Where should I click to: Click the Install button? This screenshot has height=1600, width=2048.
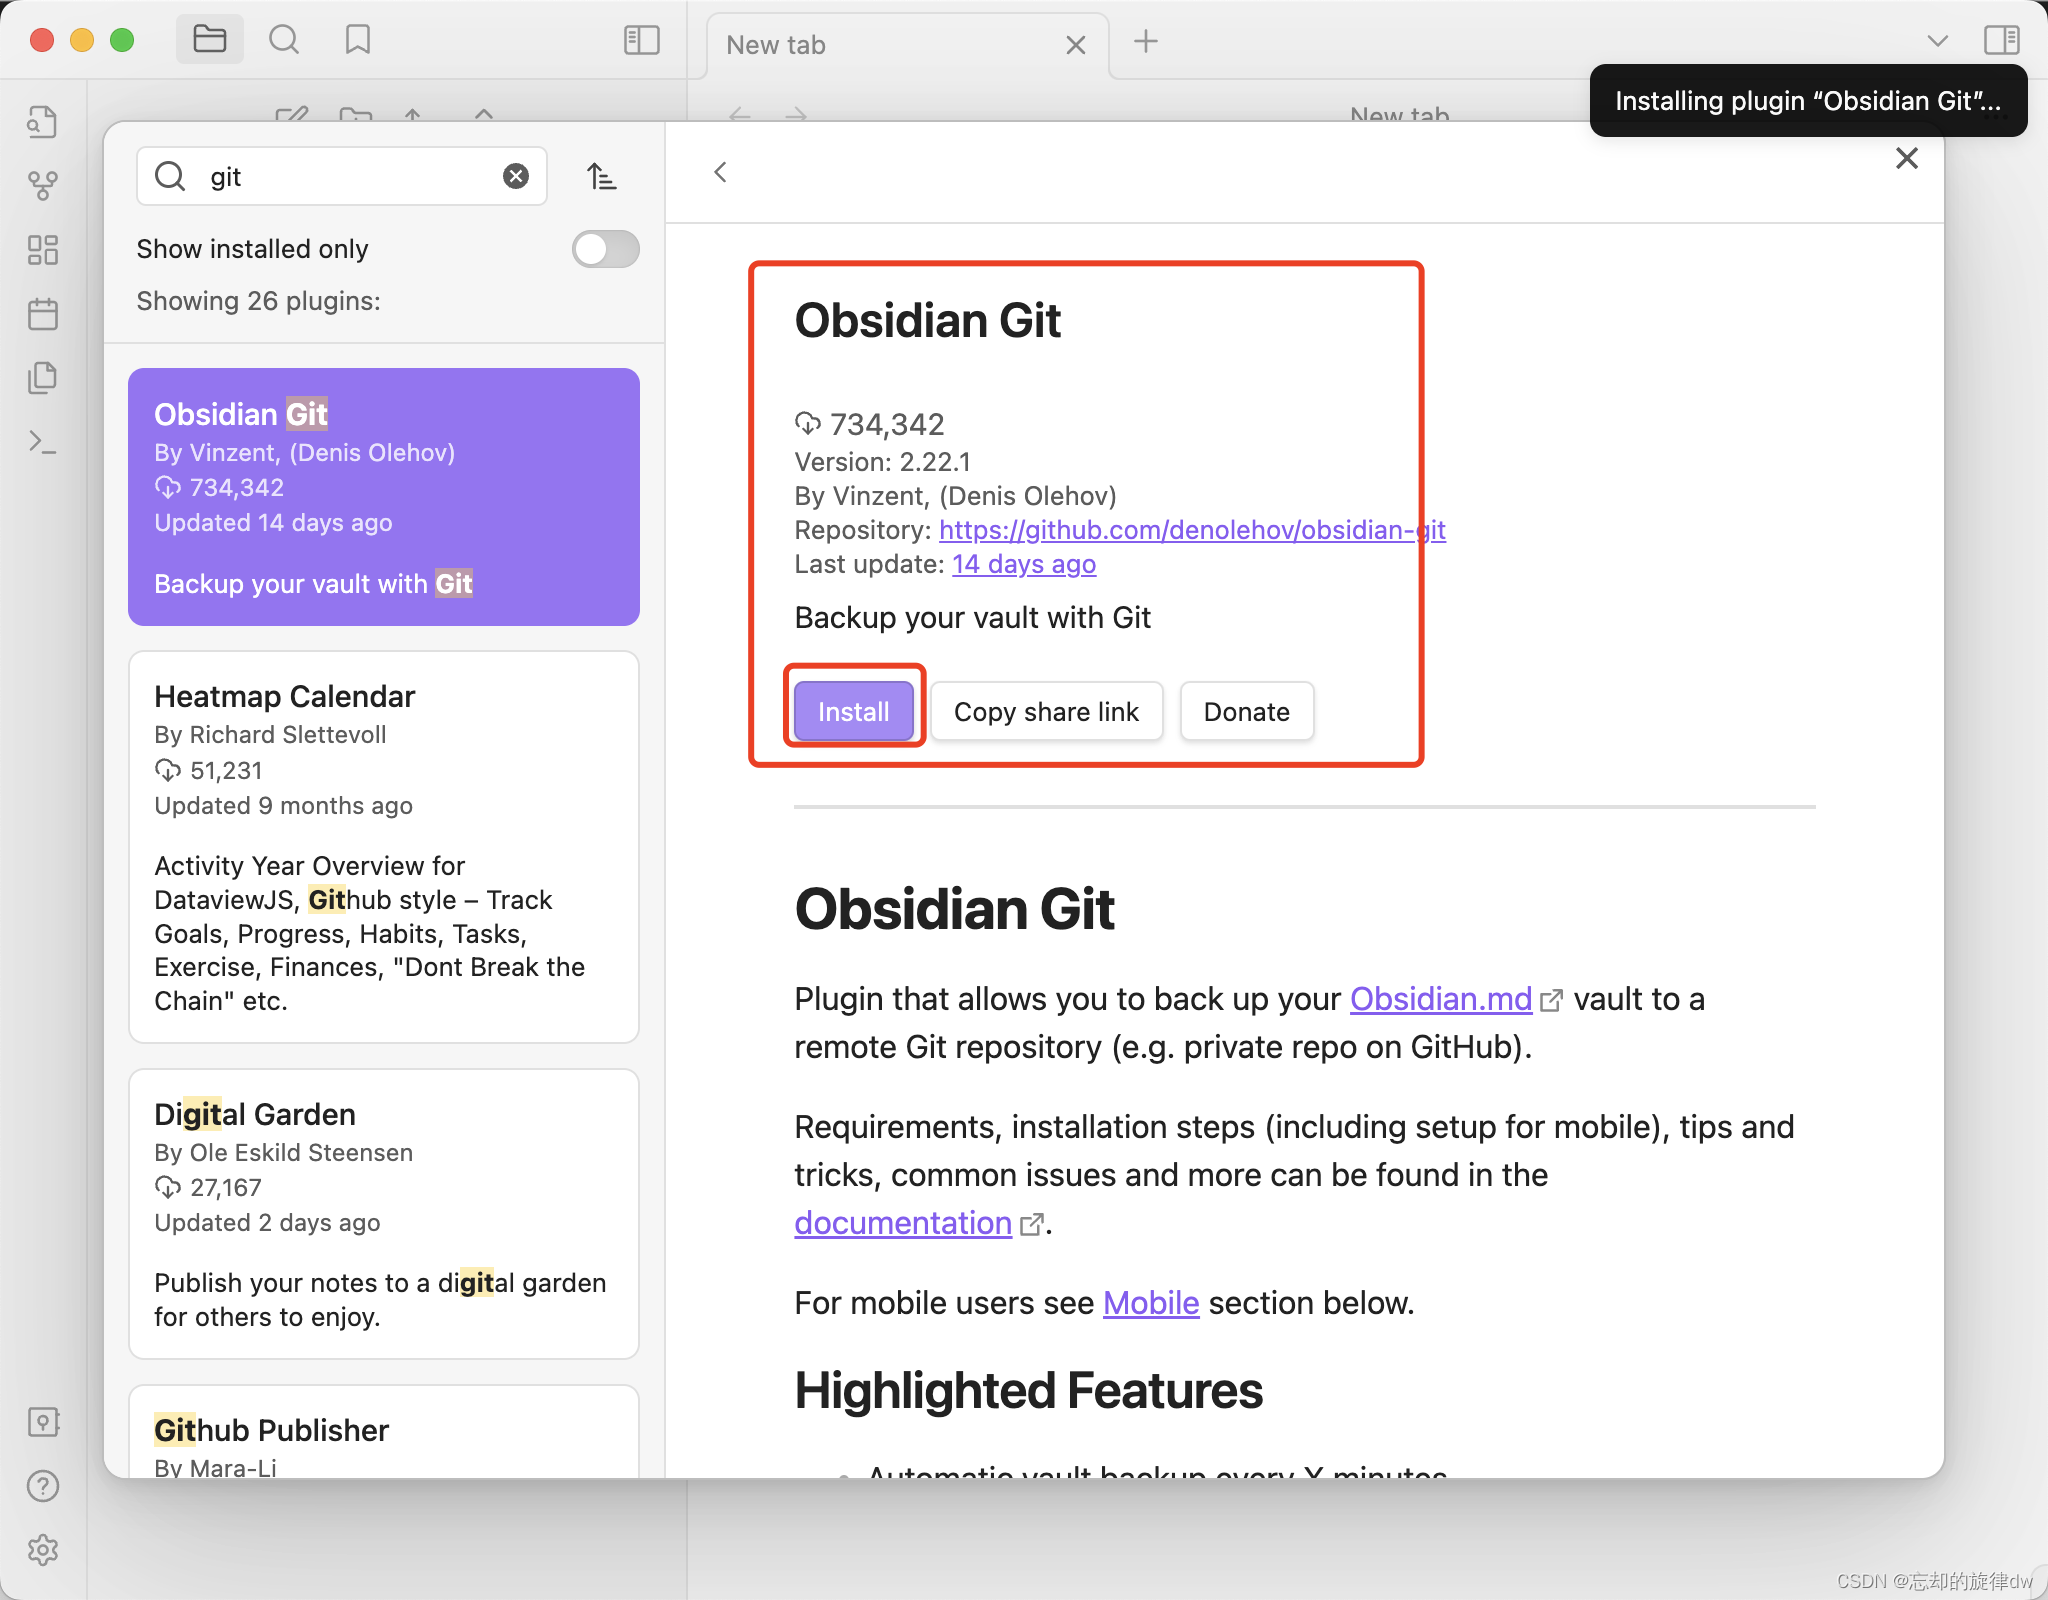(853, 712)
